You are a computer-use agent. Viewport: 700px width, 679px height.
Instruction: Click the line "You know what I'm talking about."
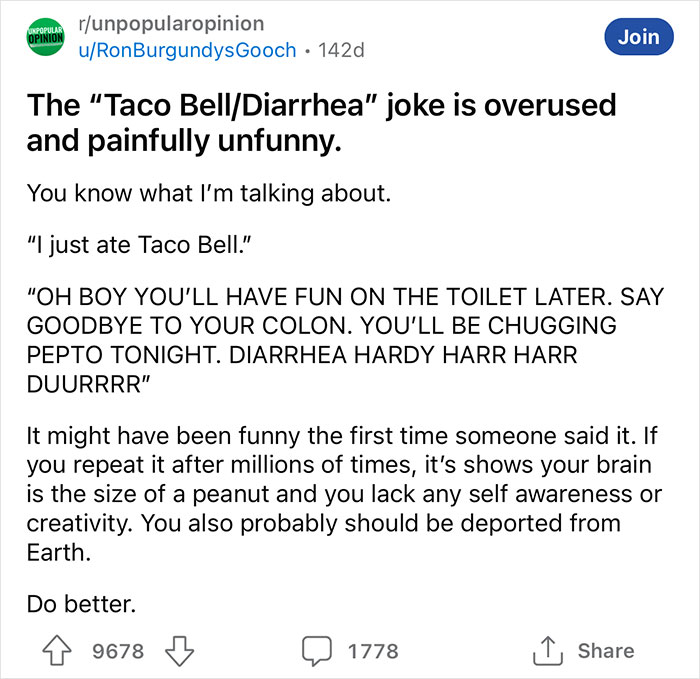click(x=207, y=191)
